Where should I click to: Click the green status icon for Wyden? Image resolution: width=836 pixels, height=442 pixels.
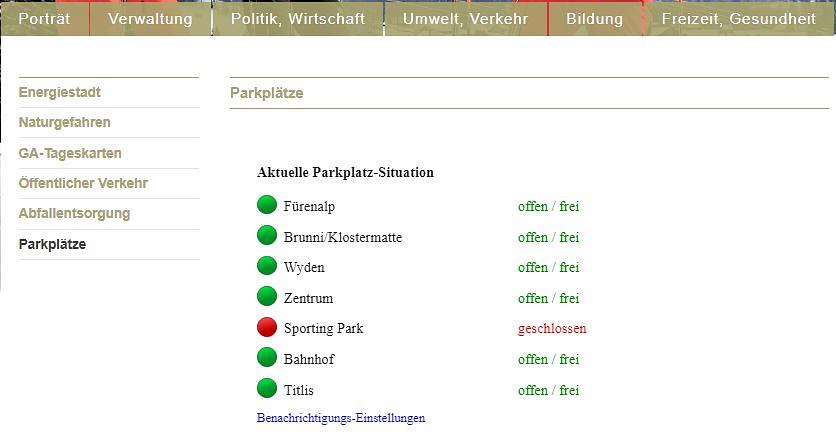click(267, 267)
